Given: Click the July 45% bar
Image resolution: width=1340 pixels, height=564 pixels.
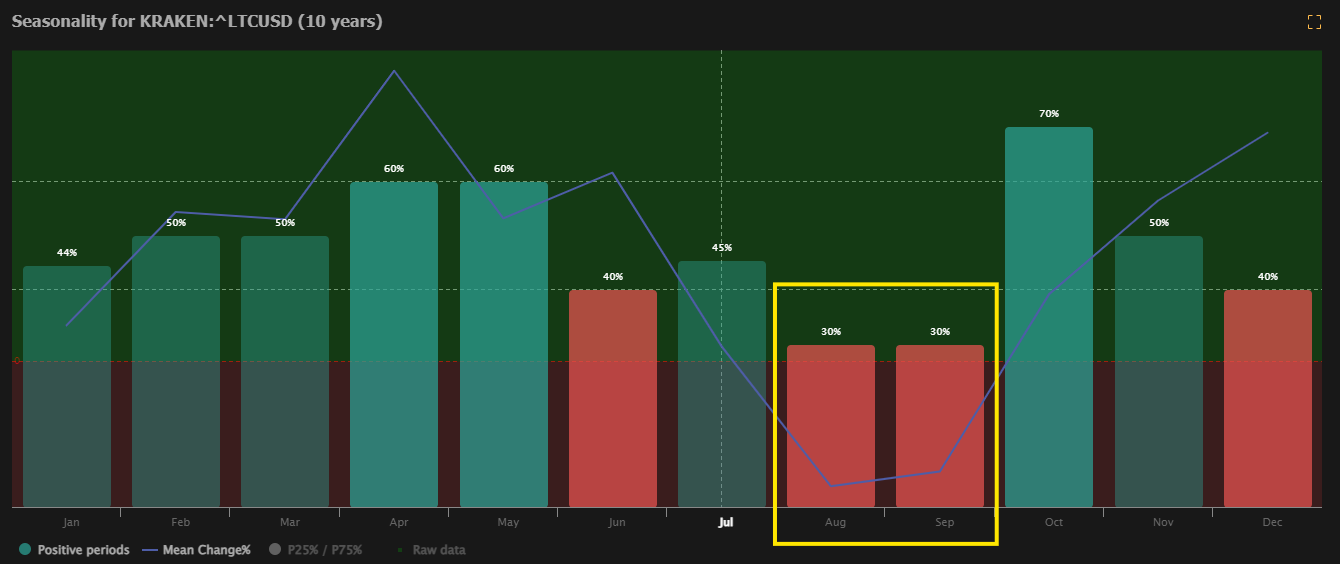Looking at the screenshot, I should 722,384.
